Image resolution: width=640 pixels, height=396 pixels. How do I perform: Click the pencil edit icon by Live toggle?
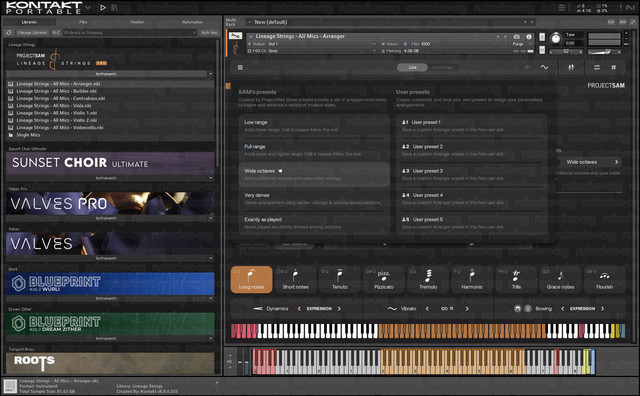[527, 67]
